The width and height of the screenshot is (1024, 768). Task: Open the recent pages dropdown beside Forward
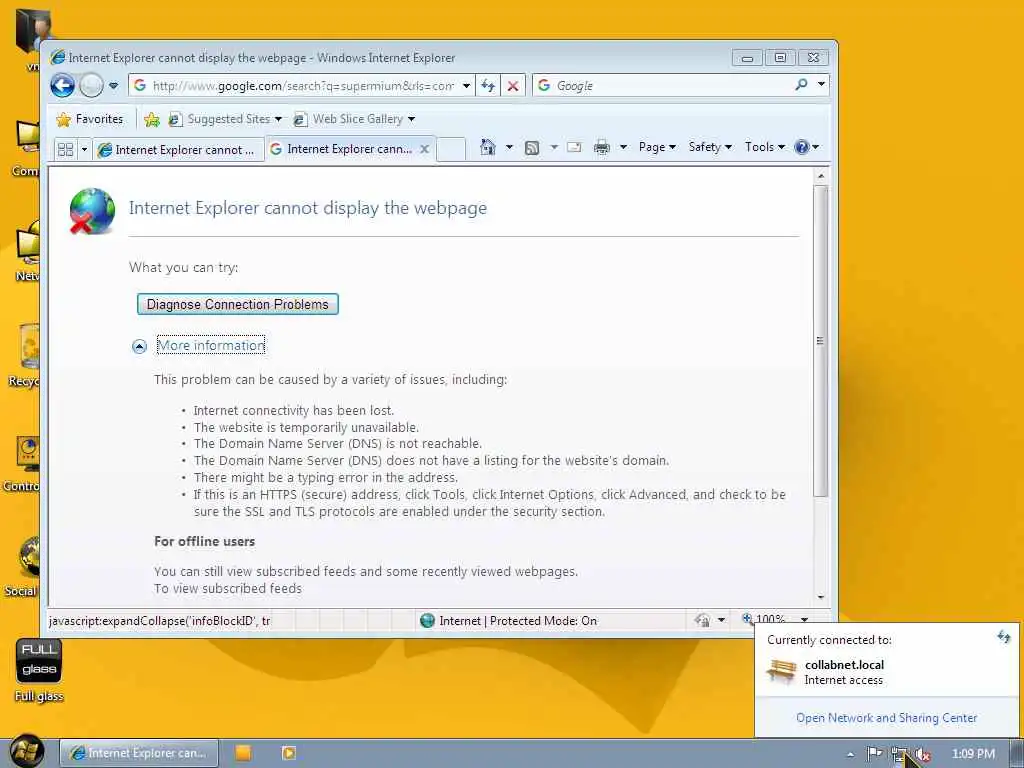pos(114,86)
